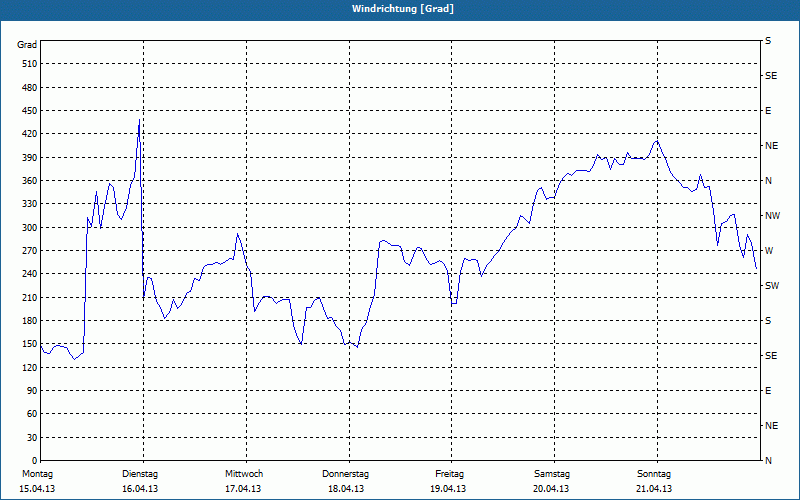Click the 'Dienstag' day label
Image resolution: width=800 pixels, height=500 pixels.
(x=140, y=474)
